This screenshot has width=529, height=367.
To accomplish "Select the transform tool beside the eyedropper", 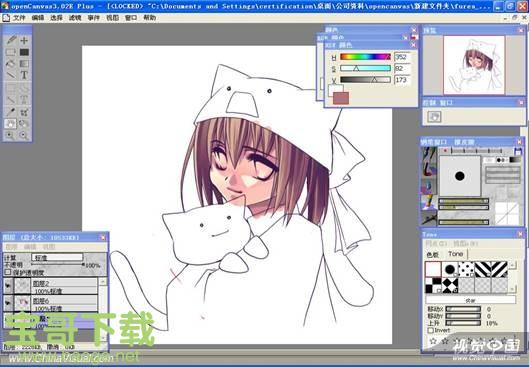I will 24,112.
